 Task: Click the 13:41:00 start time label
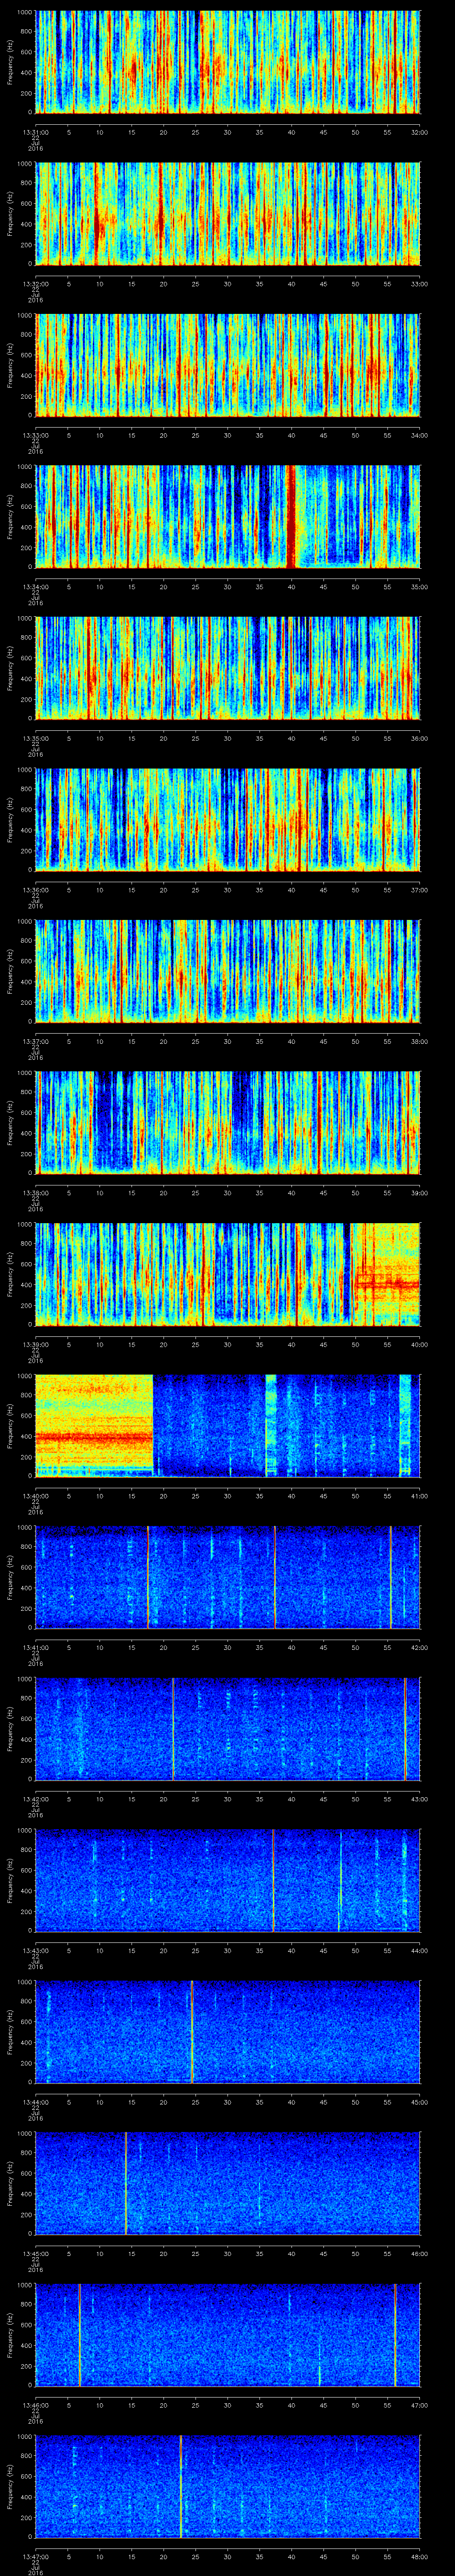tap(35, 1647)
